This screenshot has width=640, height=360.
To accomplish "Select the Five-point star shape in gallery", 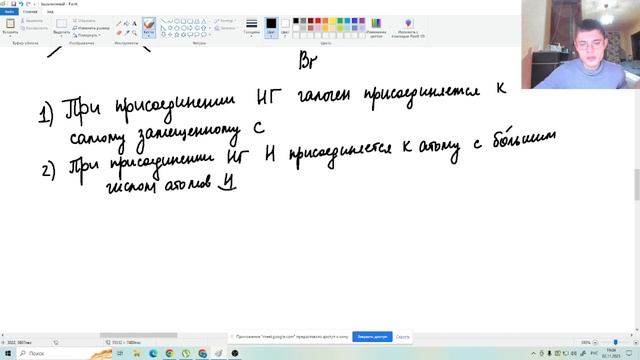I will pyautogui.click(x=177, y=35).
